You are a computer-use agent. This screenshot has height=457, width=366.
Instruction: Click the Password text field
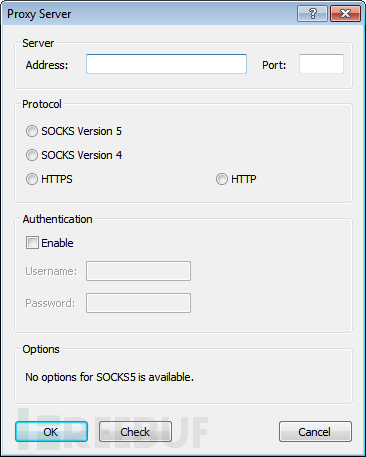[138, 303]
